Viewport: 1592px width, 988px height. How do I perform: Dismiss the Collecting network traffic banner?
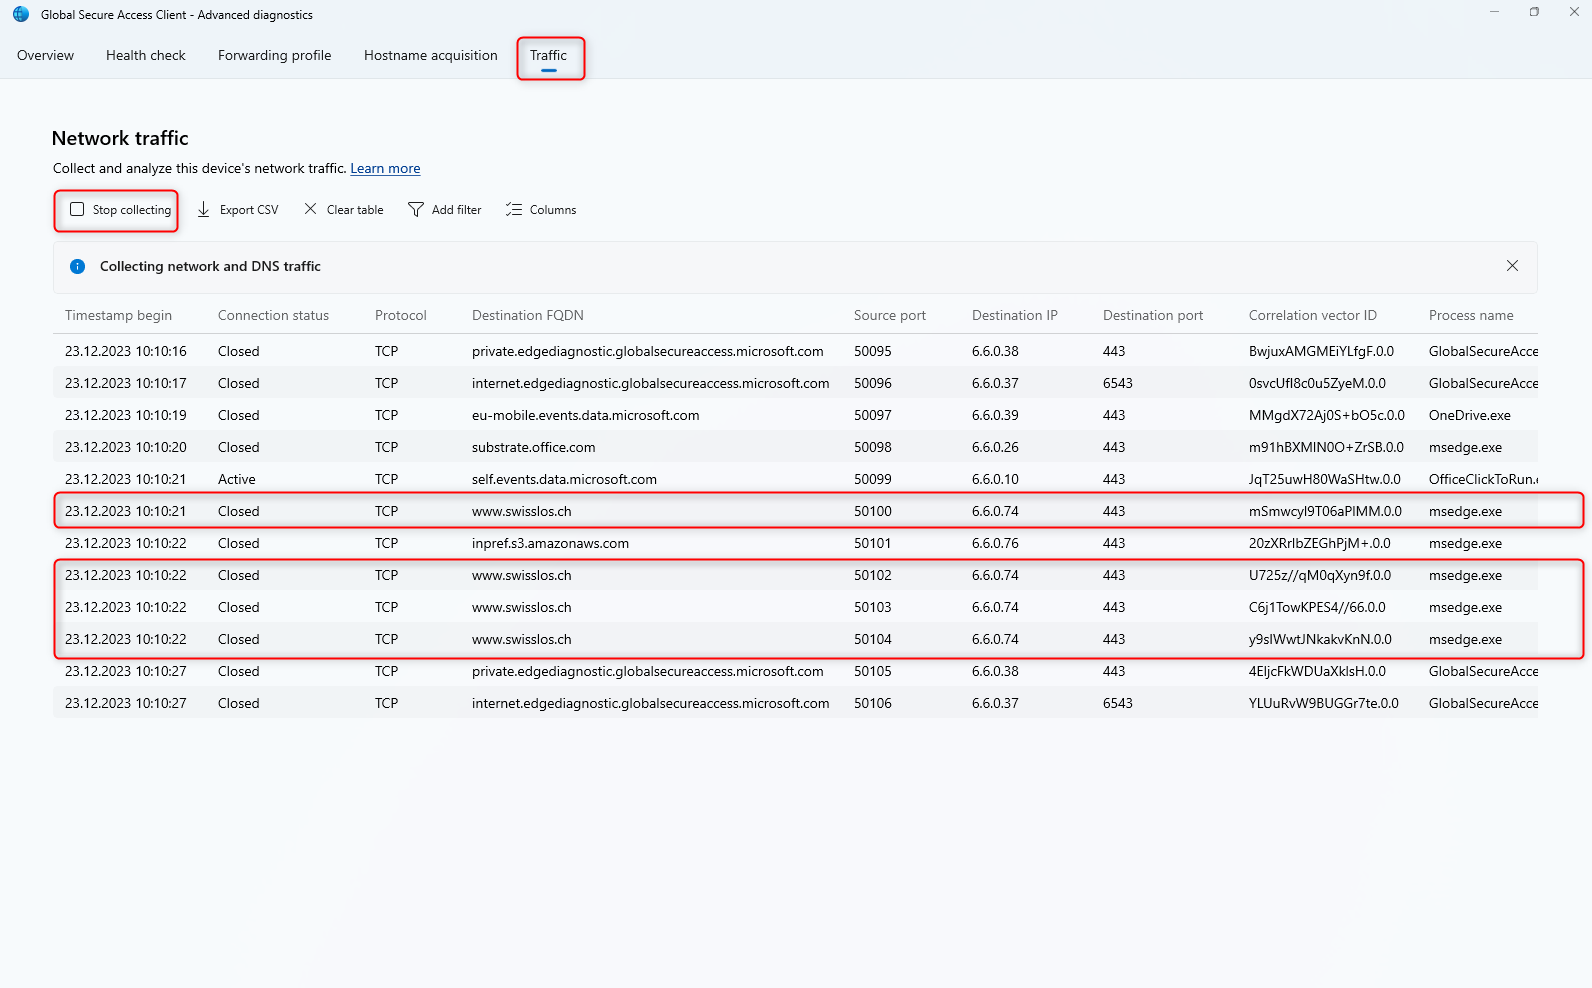coord(1512,266)
